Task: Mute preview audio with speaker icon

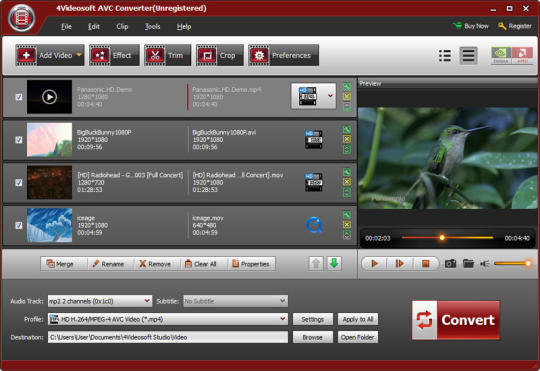Action: [485, 264]
